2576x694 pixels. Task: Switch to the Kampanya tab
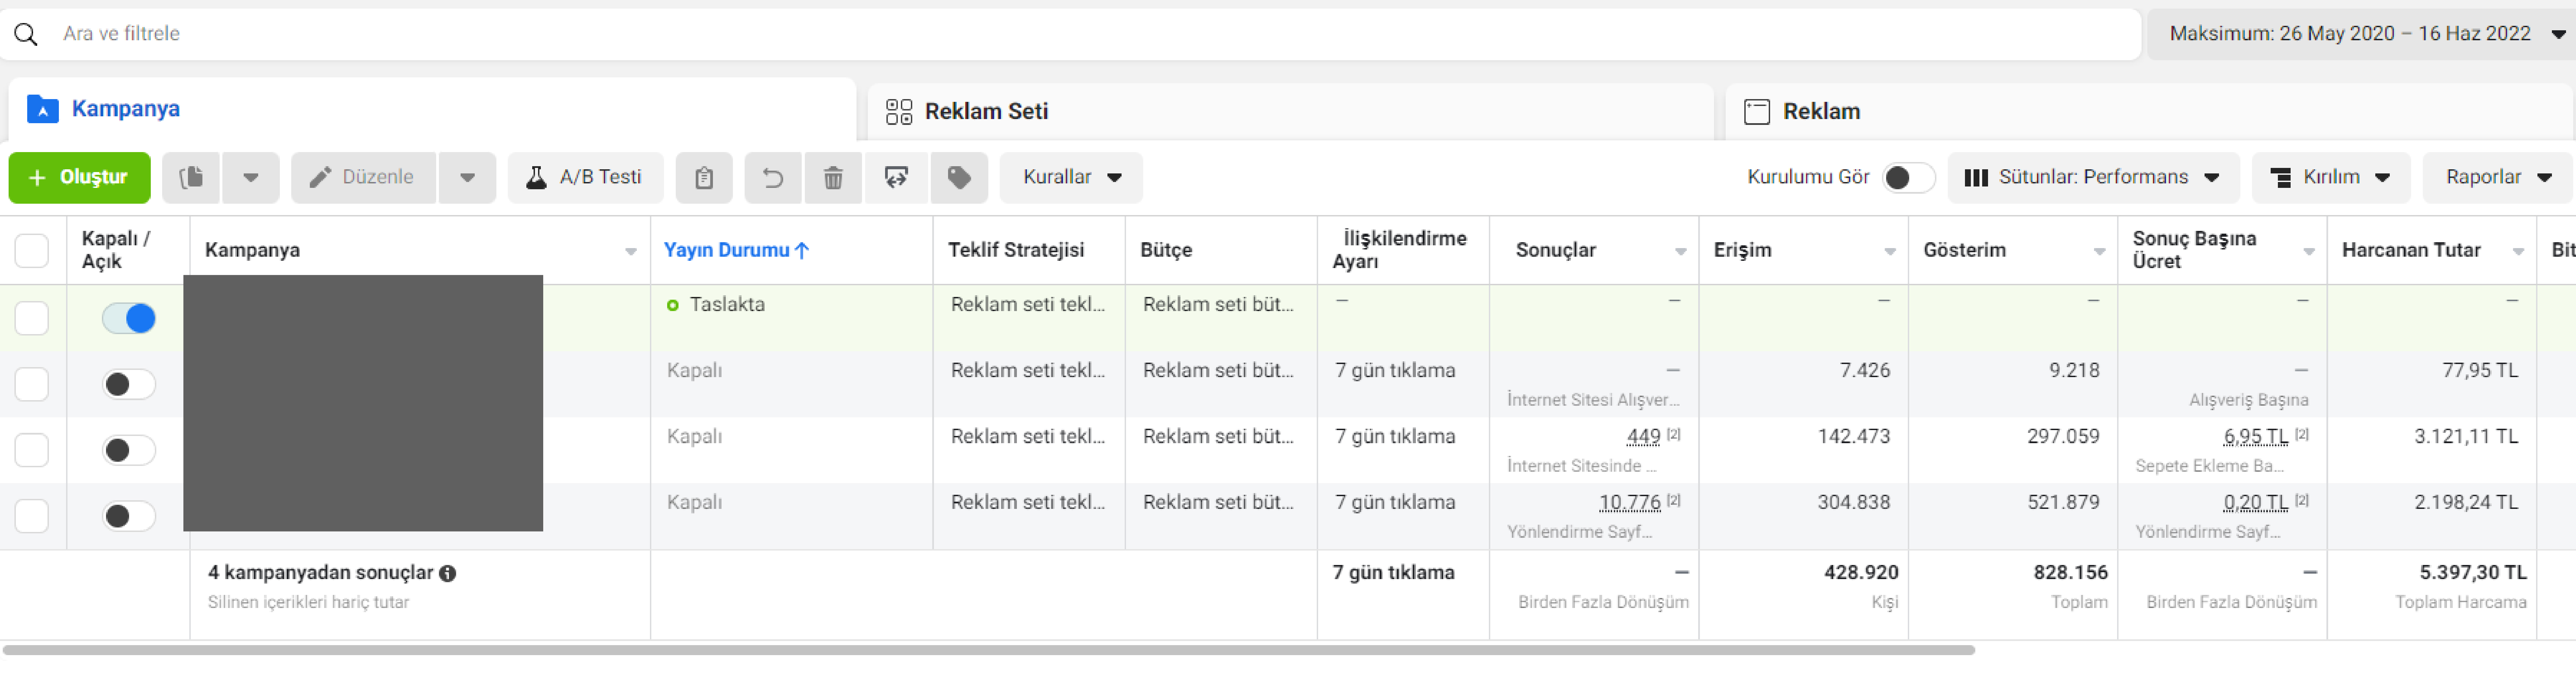pos(432,109)
